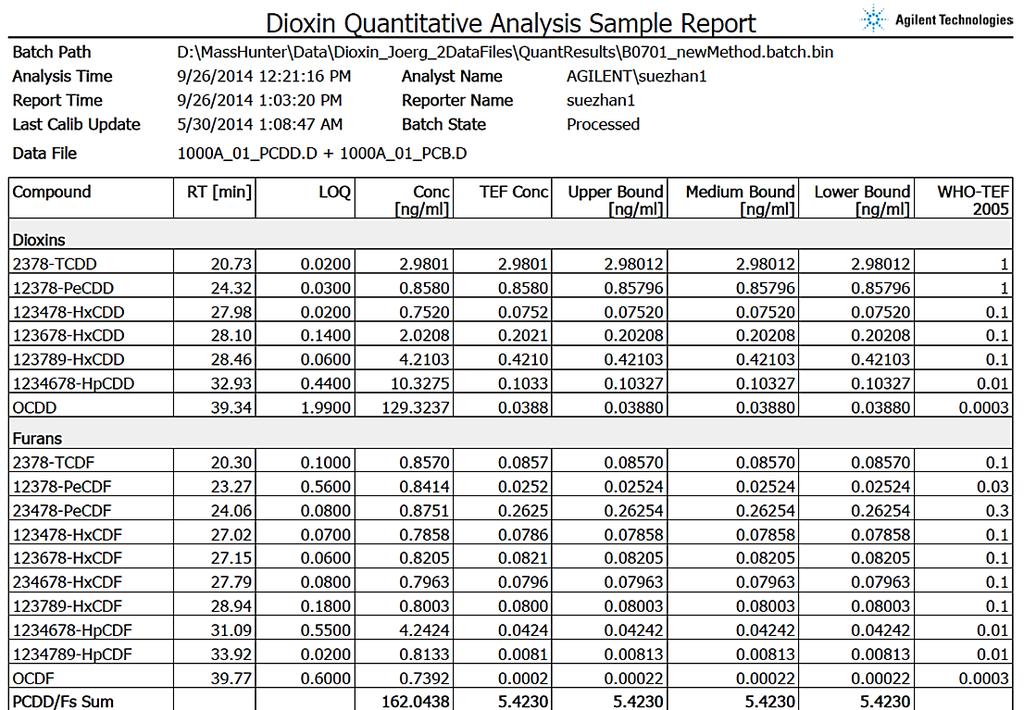
Task: Click the 12378-PeCDF WHO-TEF value 0.03
Action: coord(992,487)
